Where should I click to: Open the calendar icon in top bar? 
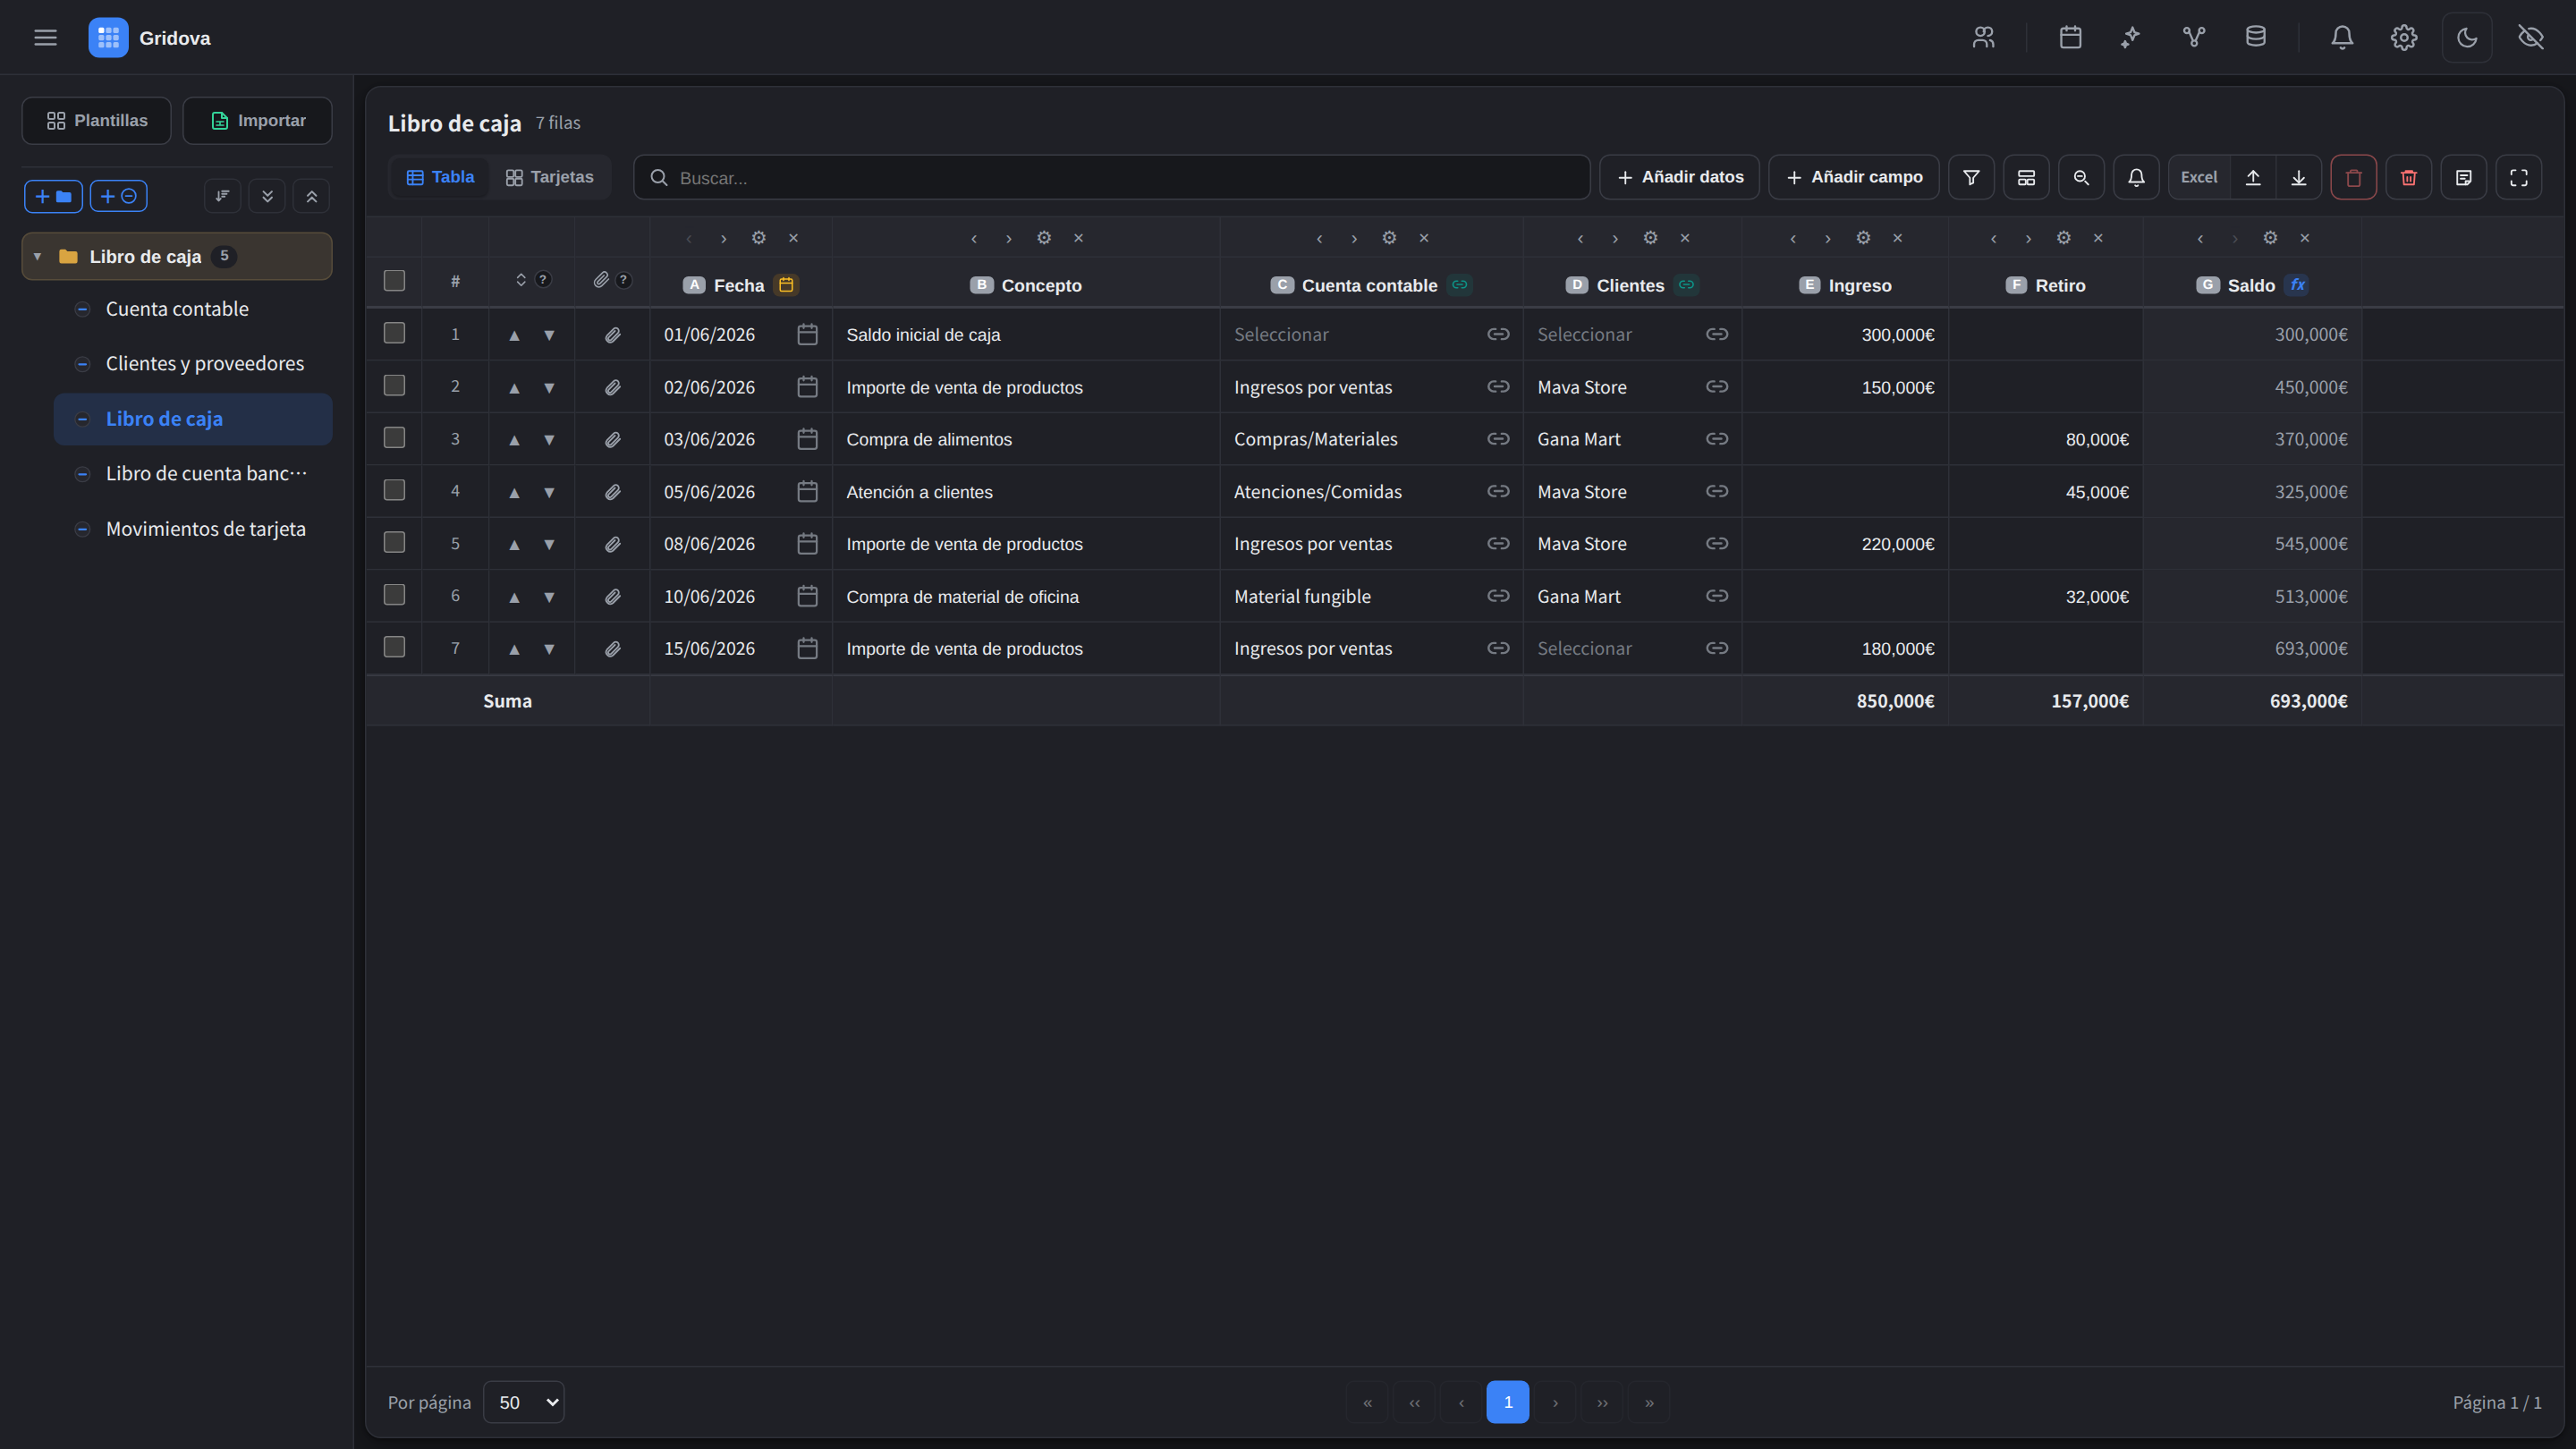(2071, 37)
